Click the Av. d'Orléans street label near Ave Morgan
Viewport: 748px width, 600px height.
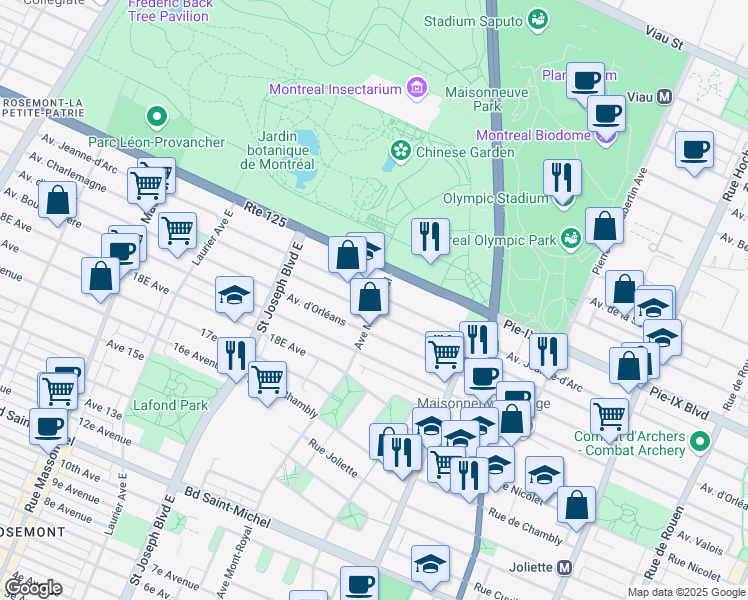[x=316, y=310]
